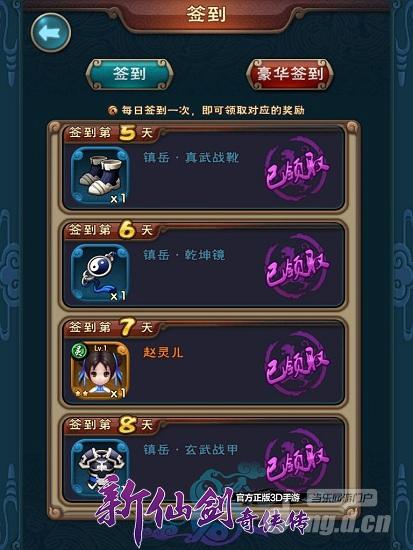The image size is (413, 550).
Task: Select the 签到第8天 header label
Action: click(x=110, y=425)
